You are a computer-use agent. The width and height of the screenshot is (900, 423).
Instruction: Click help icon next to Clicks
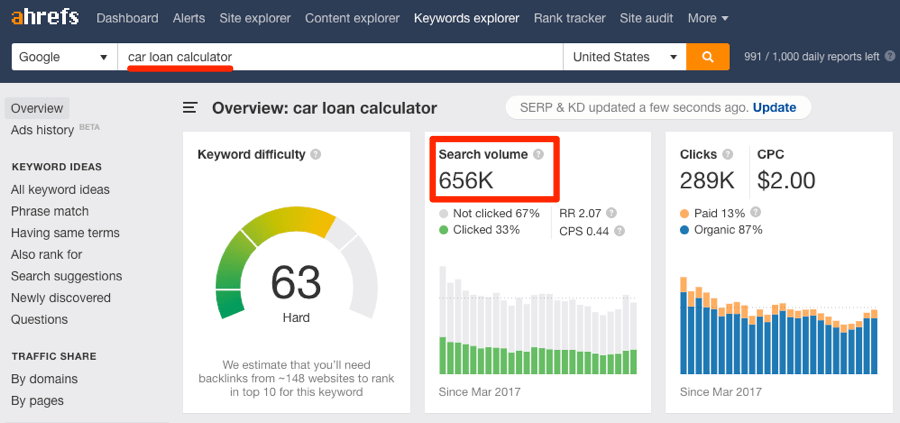(x=727, y=154)
